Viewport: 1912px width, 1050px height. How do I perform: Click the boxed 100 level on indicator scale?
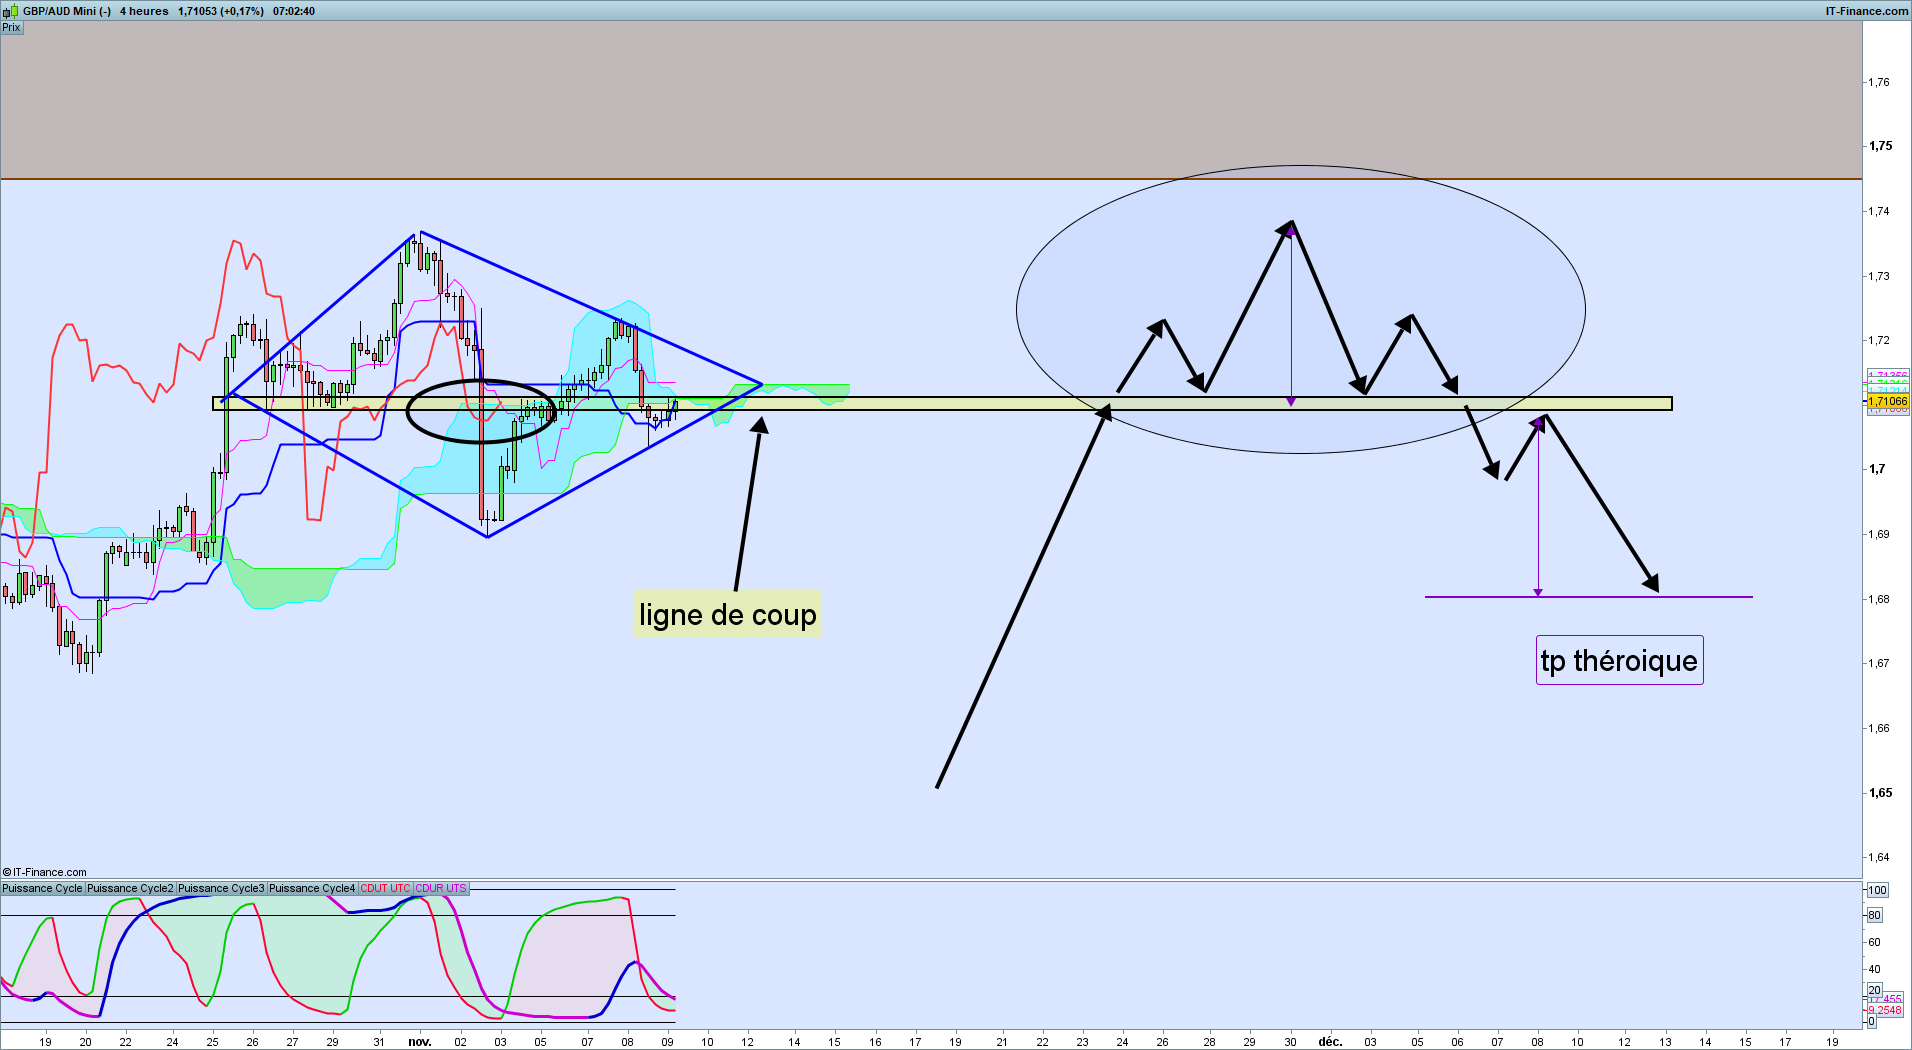(1877, 890)
